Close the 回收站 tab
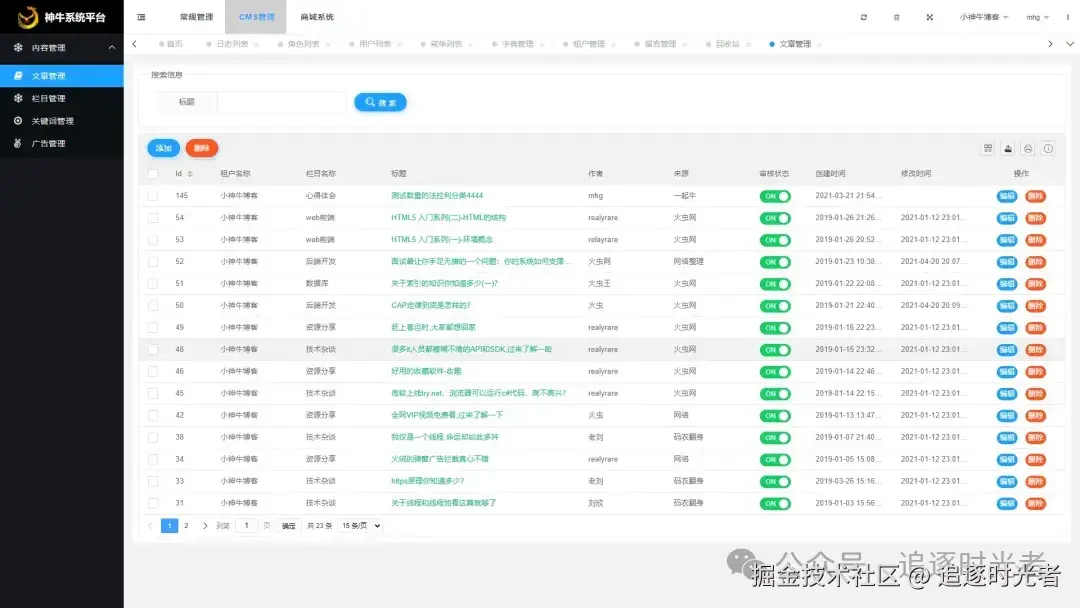 (748, 45)
